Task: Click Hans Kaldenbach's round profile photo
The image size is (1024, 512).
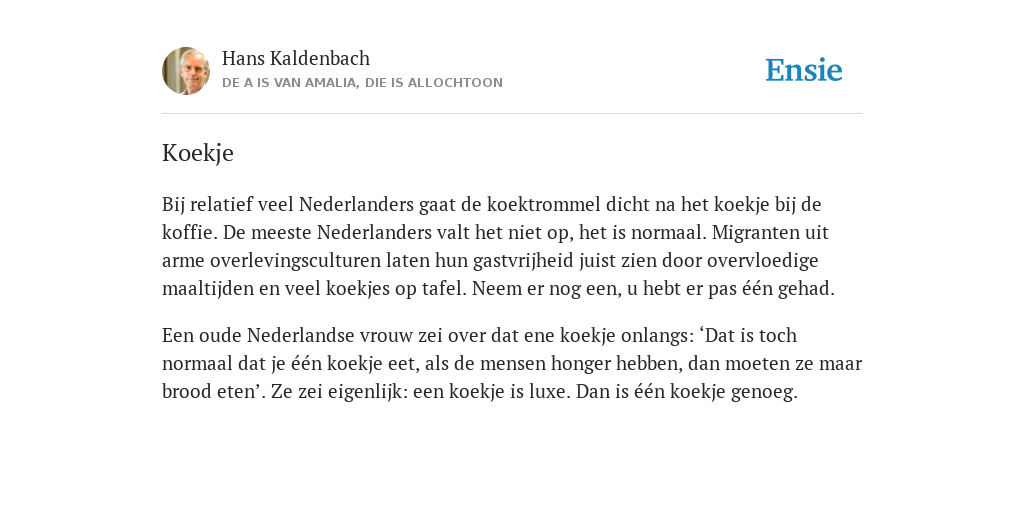Action: (186, 71)
